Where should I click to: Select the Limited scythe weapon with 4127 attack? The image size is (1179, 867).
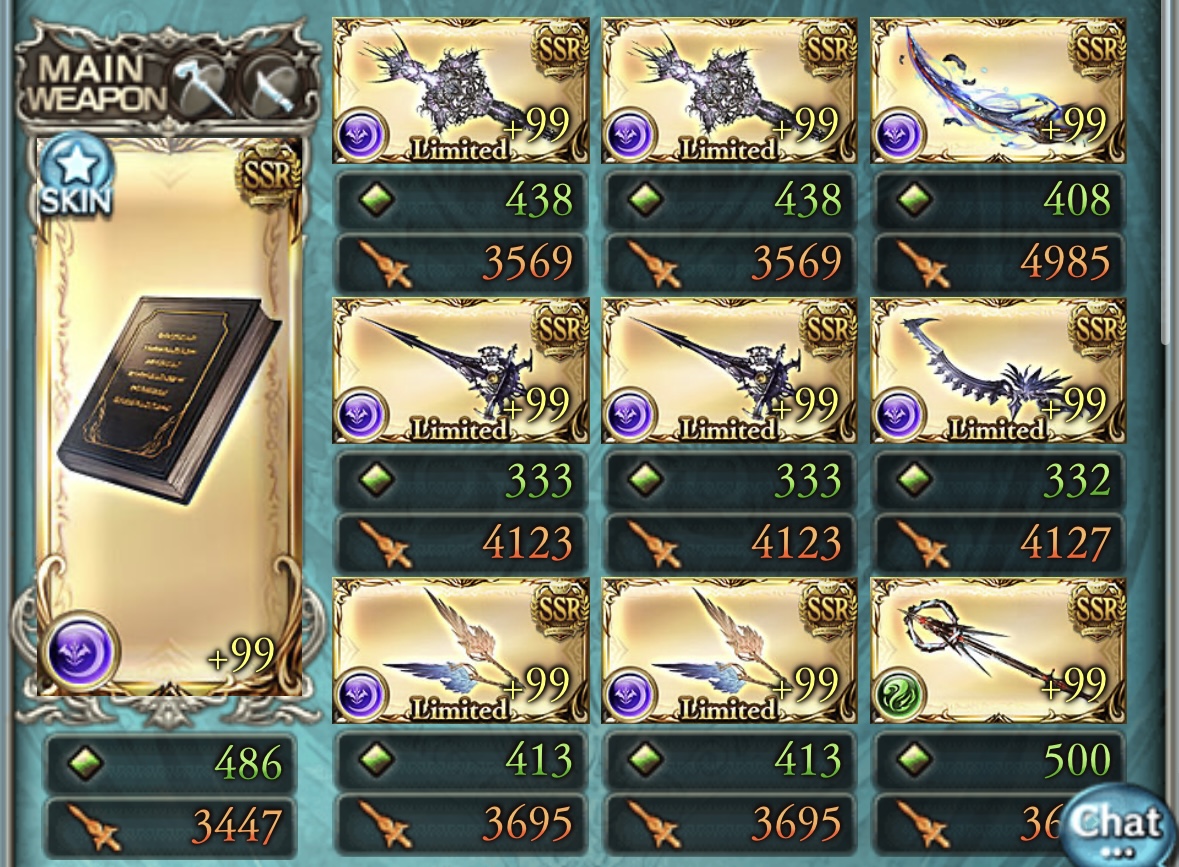click(x=998, y=371)
